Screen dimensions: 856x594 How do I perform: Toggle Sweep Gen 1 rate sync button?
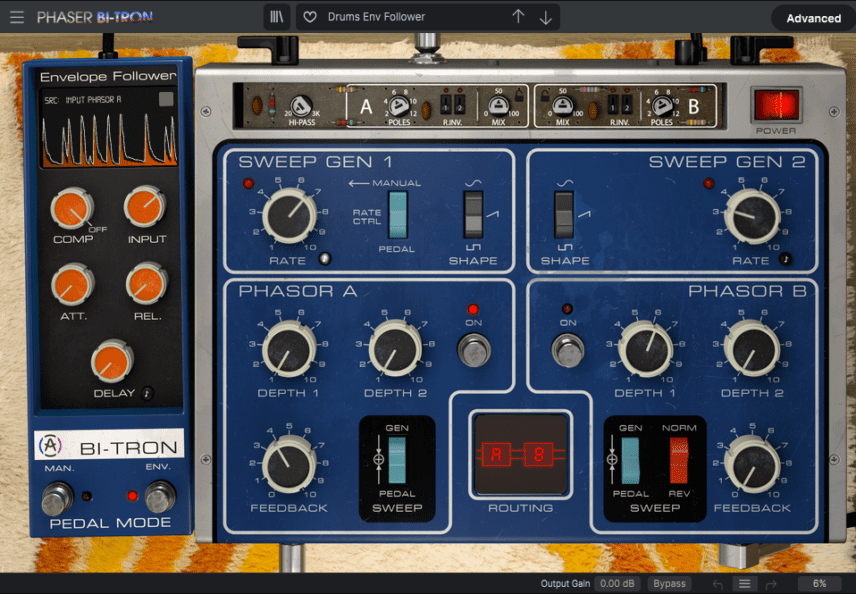325,258
